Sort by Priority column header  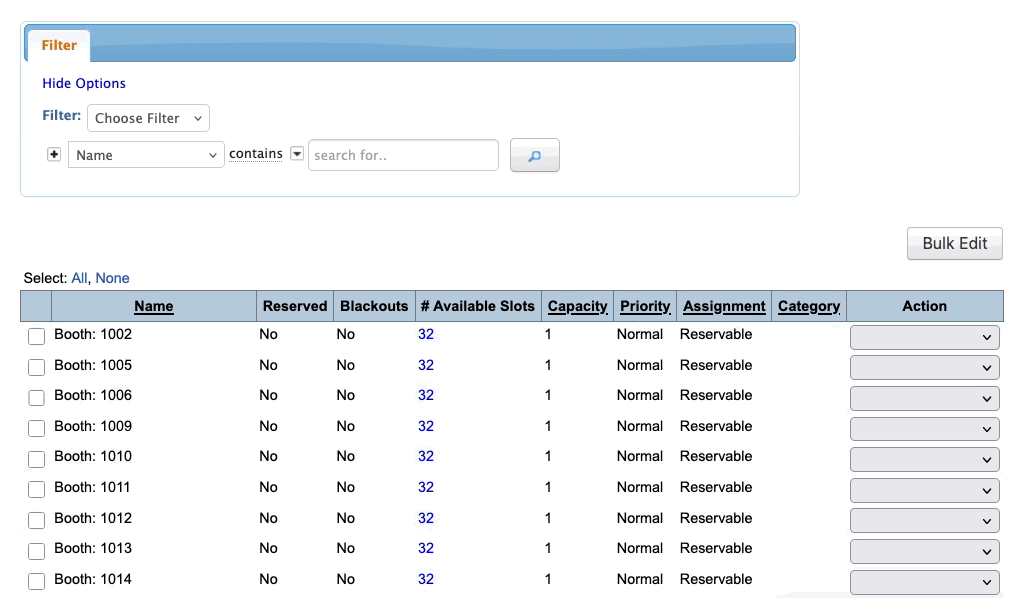click(x=645, y=306)
